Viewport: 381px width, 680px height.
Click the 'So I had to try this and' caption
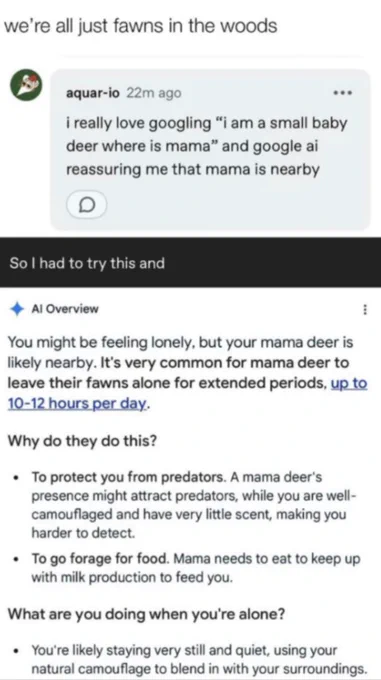[87, 263]
